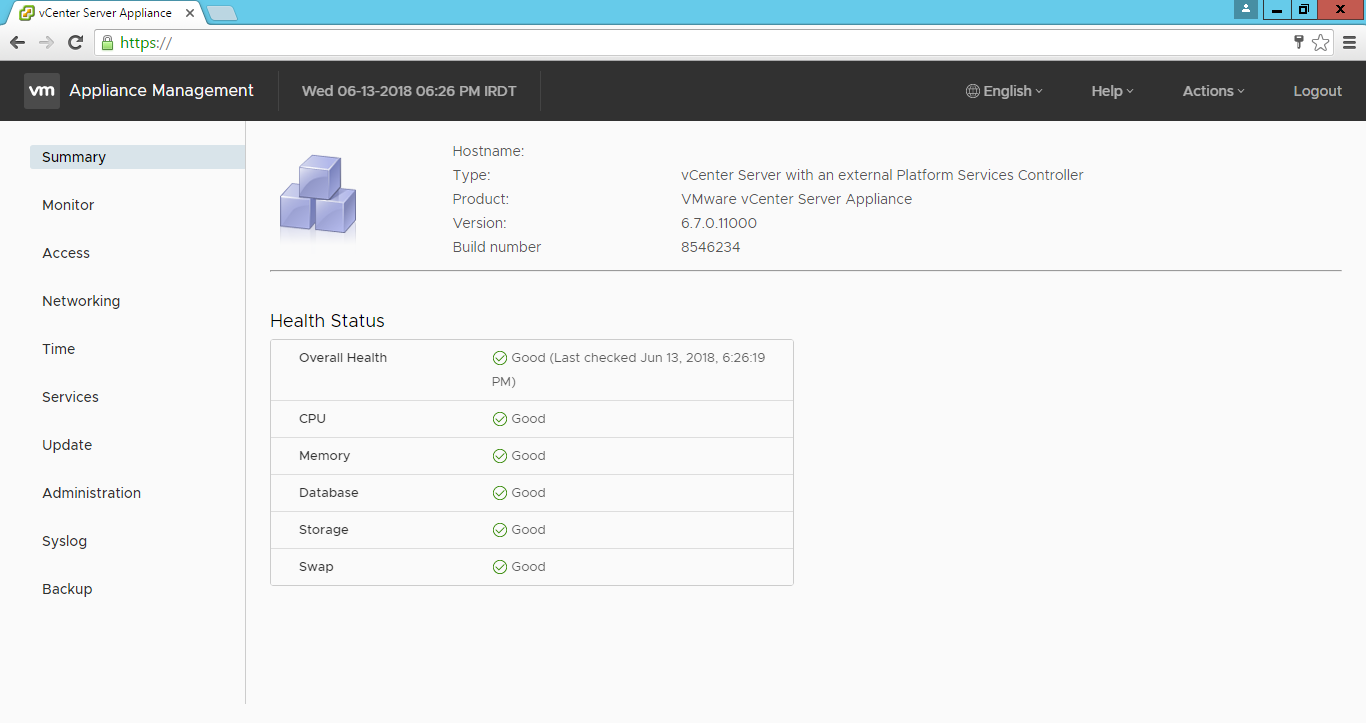Open the Backup section
1366x723 pixels.
coord(67,589)
